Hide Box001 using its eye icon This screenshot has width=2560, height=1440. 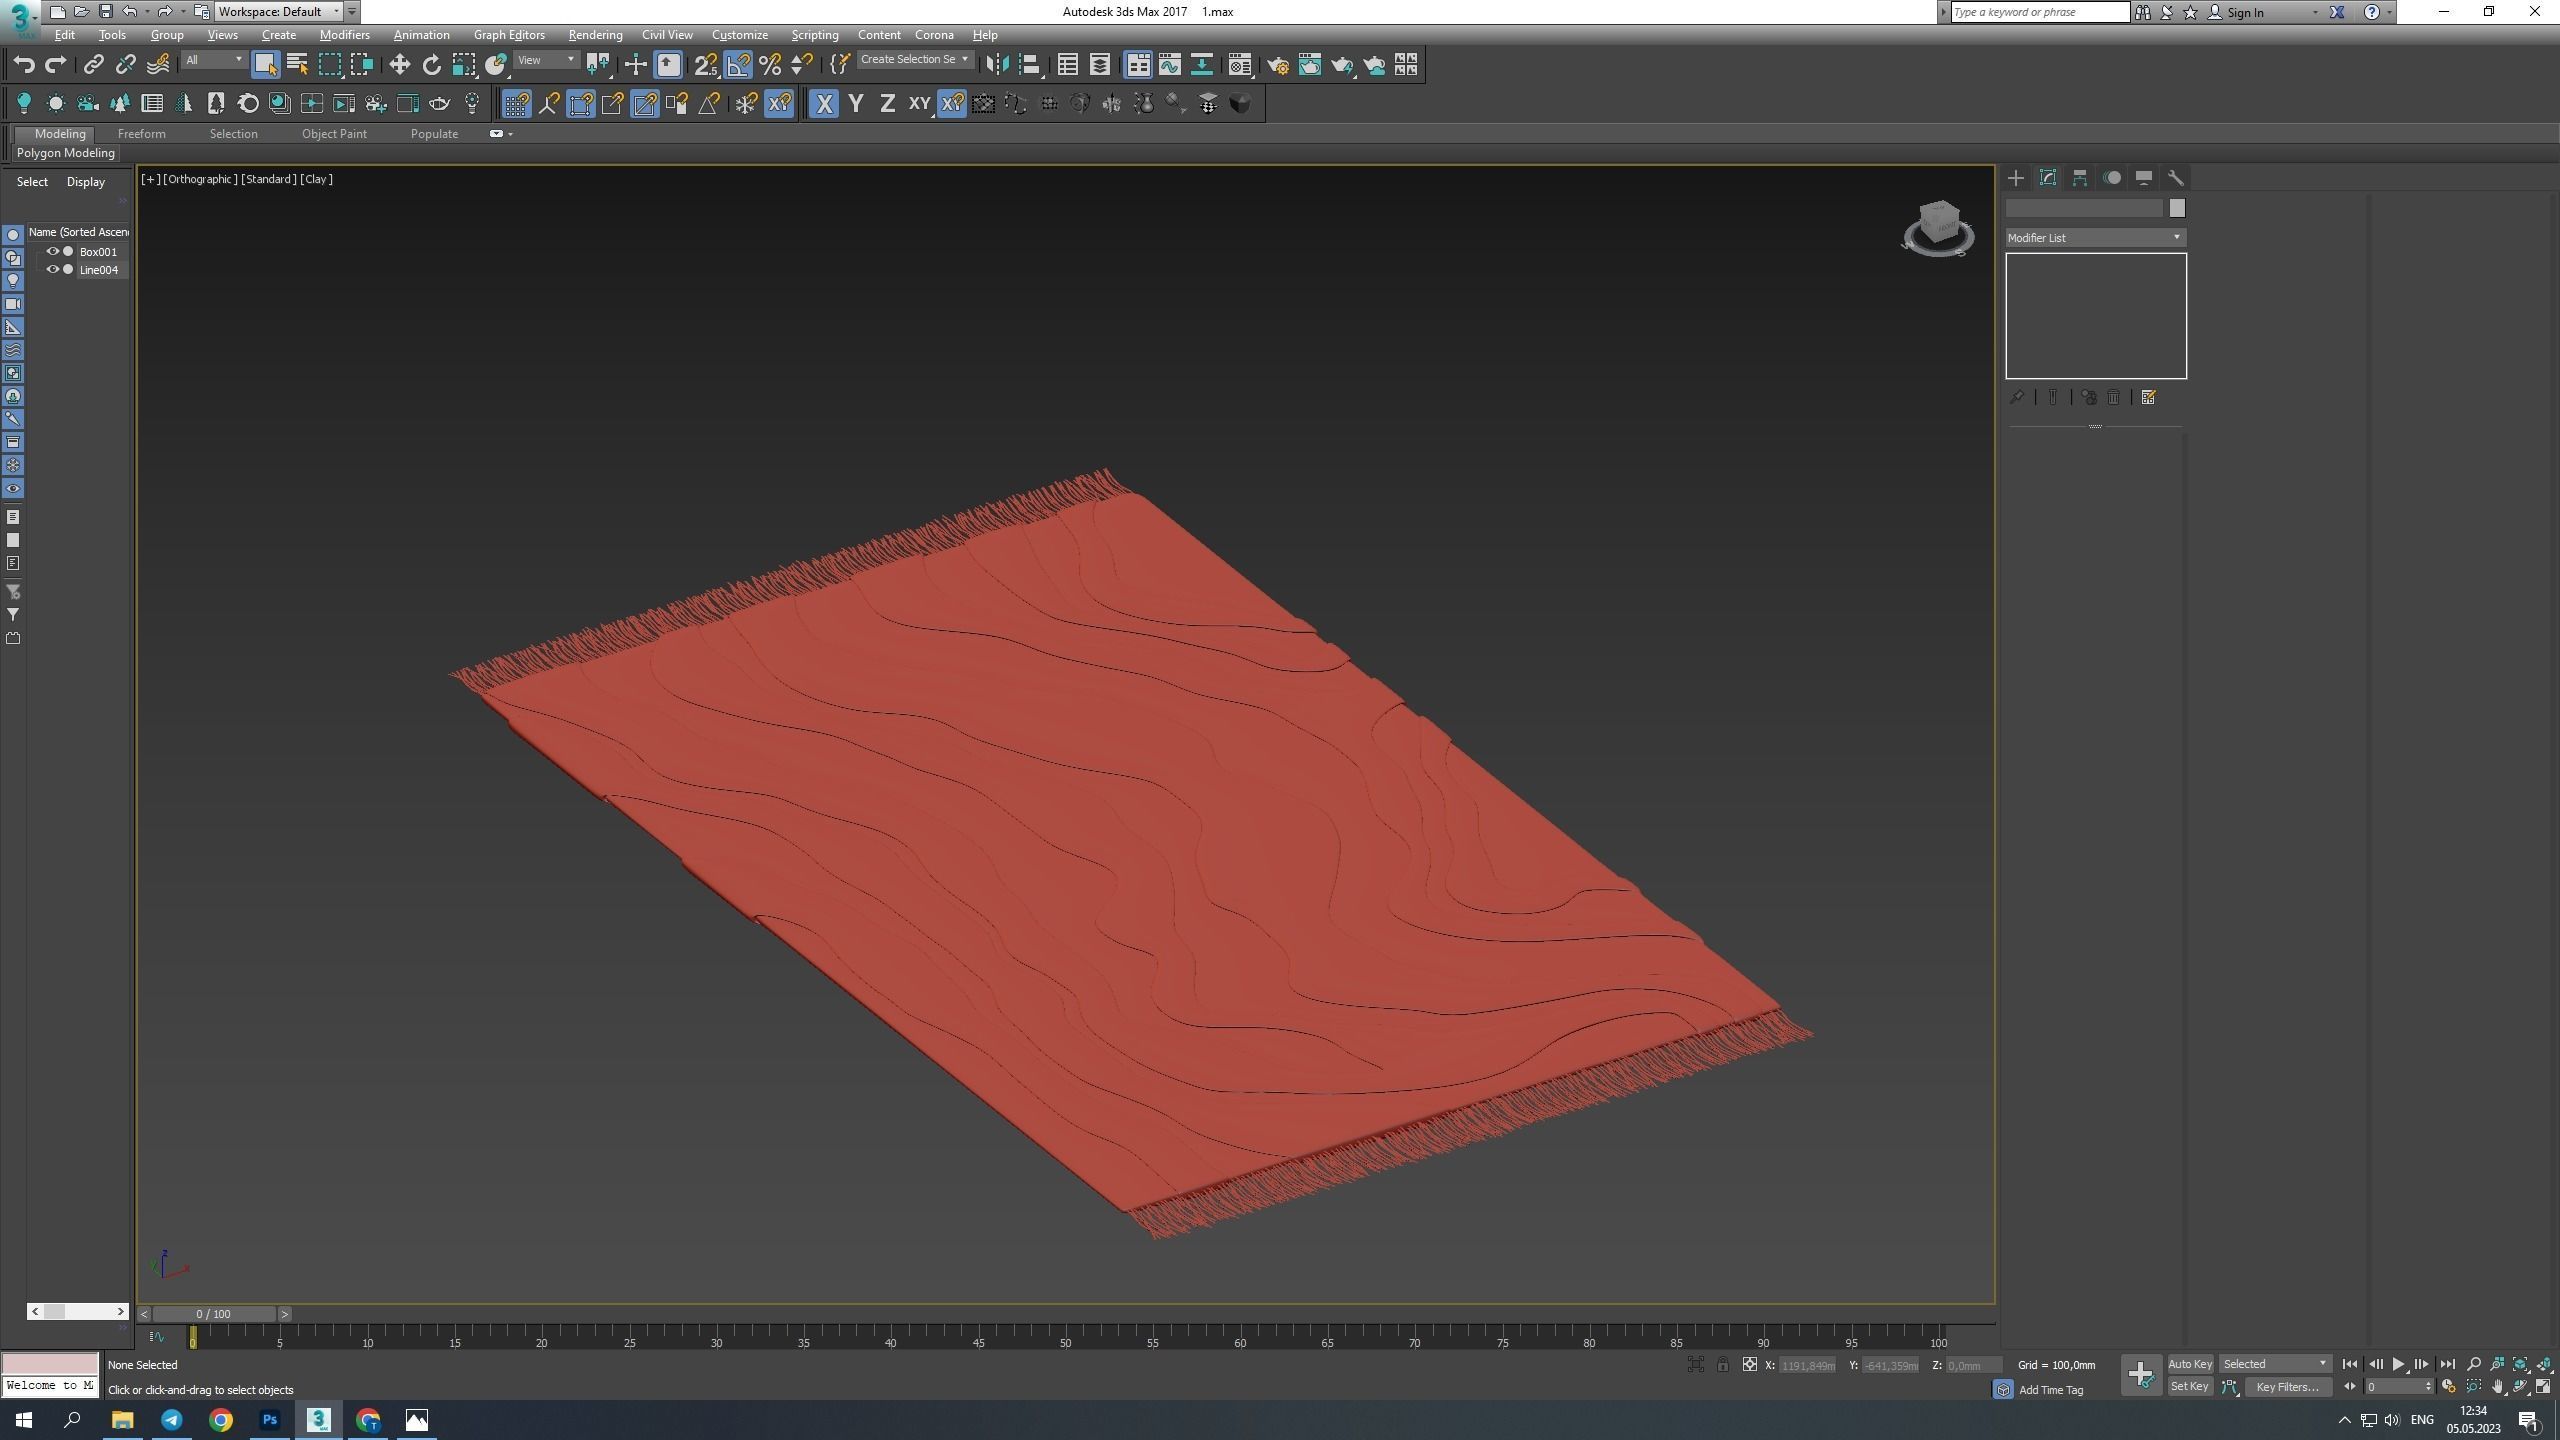(53, 252)
